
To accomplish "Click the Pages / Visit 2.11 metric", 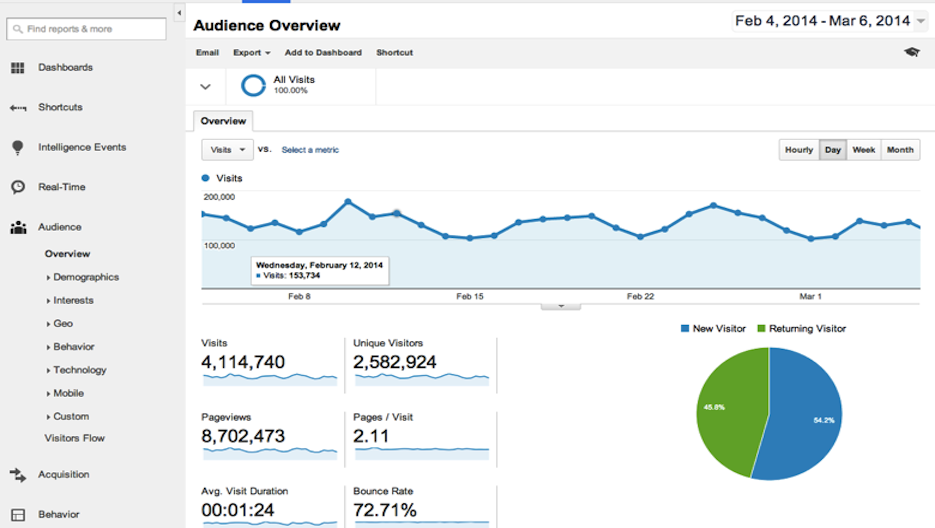I will [421, 437].
